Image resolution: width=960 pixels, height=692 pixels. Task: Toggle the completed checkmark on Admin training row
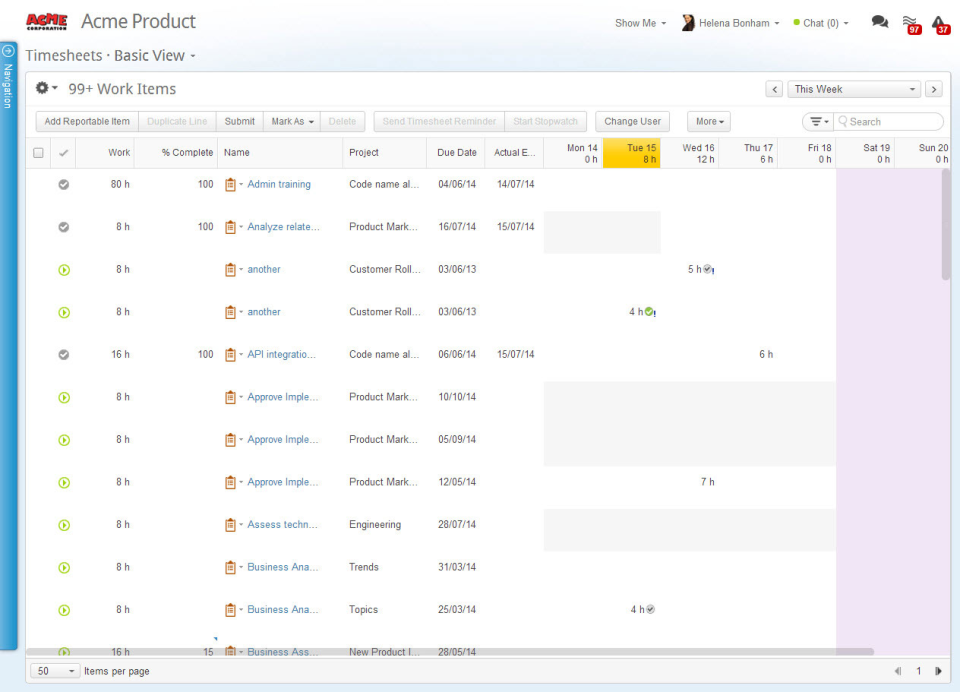point(64,184)
